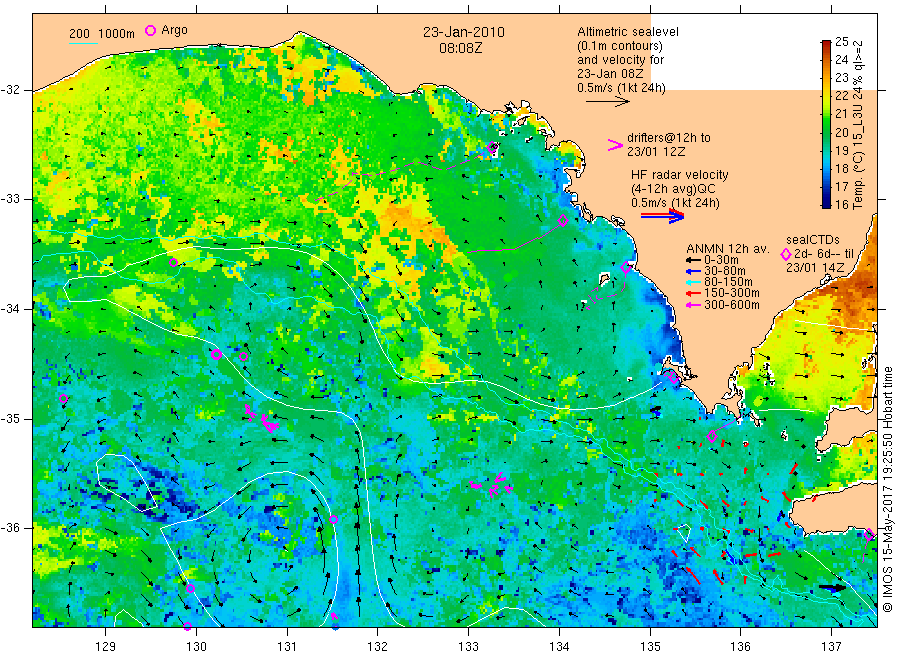Screen dimensions: 900x660
Task: Click the -34 latitude axis label
Action: (x=10, y=309)
